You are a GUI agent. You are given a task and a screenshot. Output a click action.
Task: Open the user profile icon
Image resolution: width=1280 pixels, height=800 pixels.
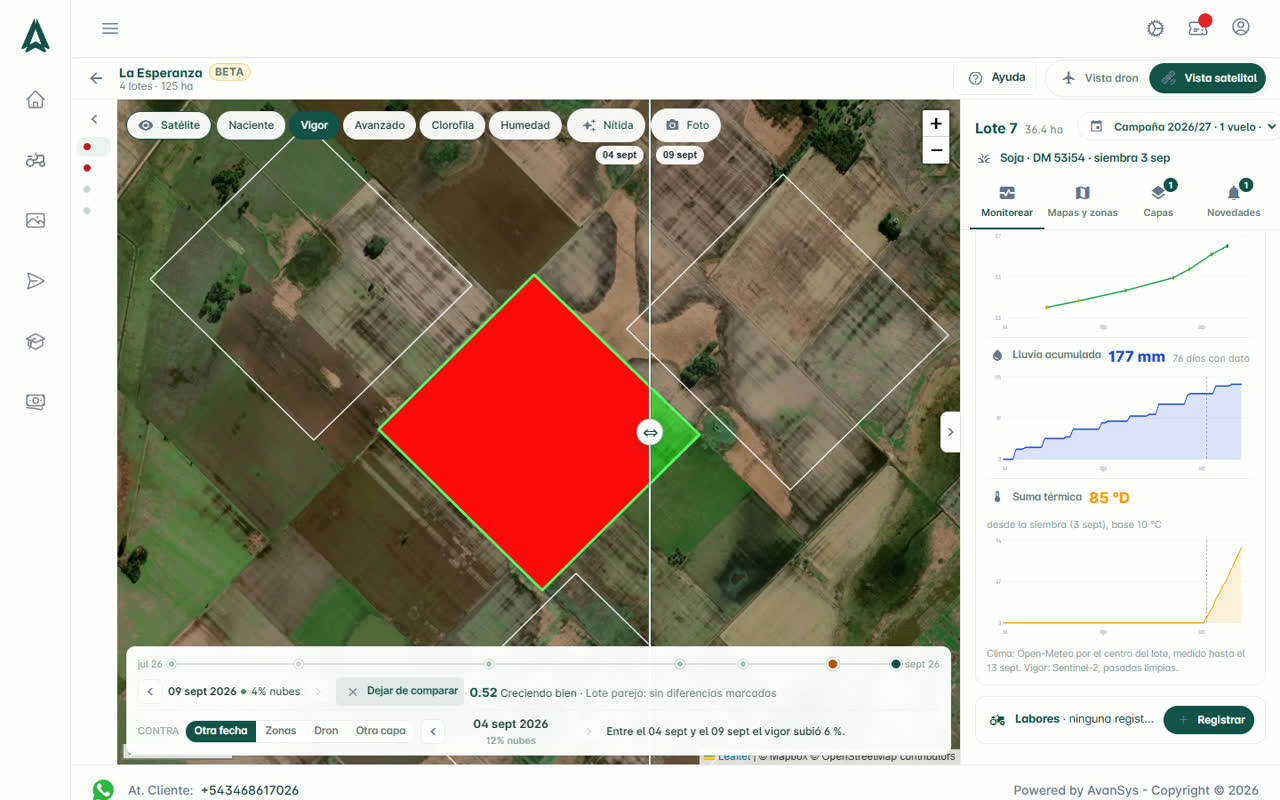[x=1241, y=27]
